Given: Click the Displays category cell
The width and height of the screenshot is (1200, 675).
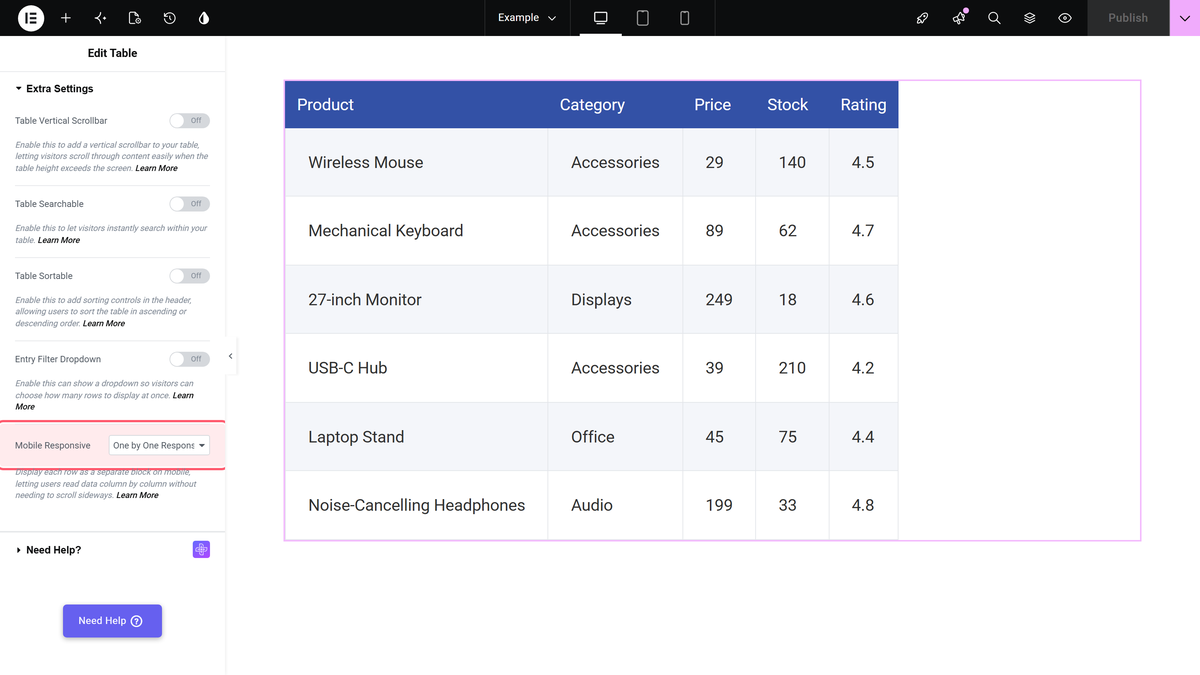Looking at the screenshot, I should pyautogui.click(x=615, y=299).
